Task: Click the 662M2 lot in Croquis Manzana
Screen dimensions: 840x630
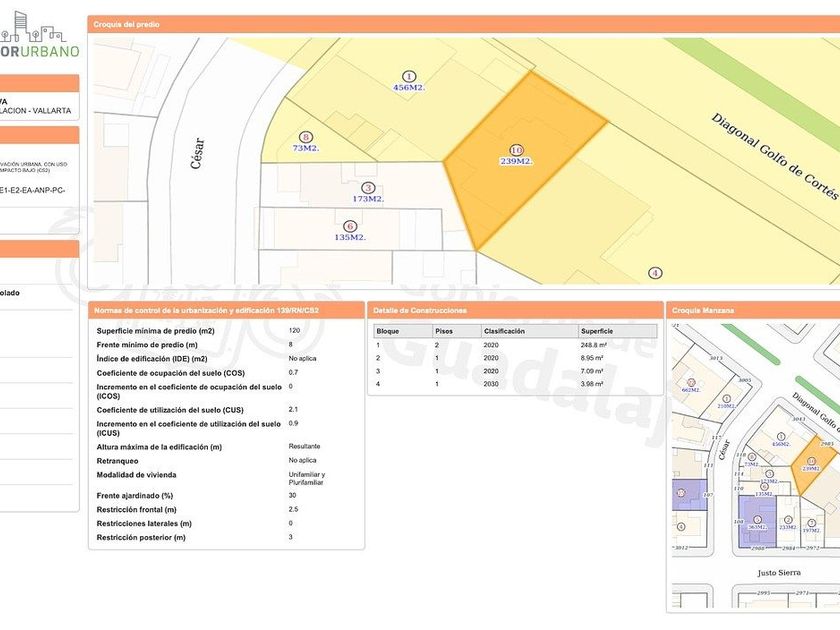Action: (689, 385)
